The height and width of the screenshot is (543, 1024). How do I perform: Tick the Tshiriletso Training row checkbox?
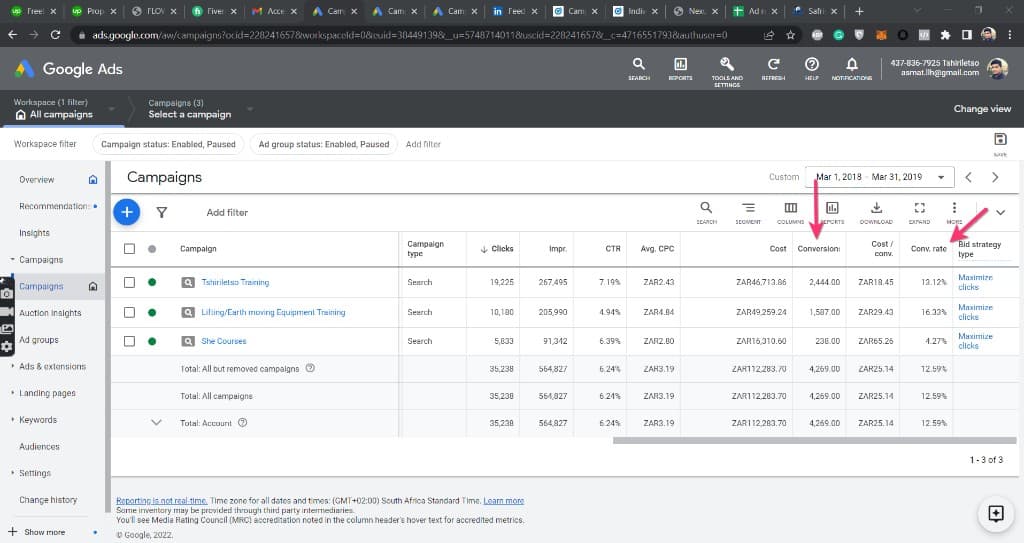point(129,282)
